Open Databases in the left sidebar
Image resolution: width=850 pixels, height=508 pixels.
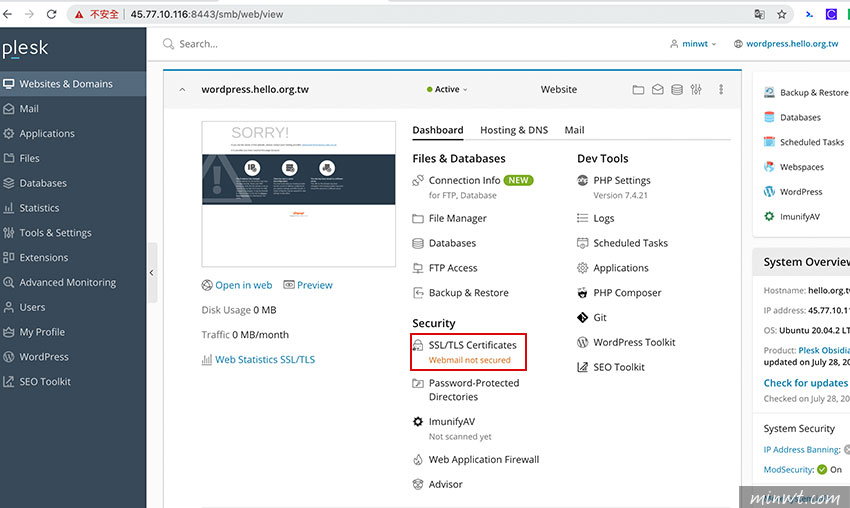[x=43, y=183]
